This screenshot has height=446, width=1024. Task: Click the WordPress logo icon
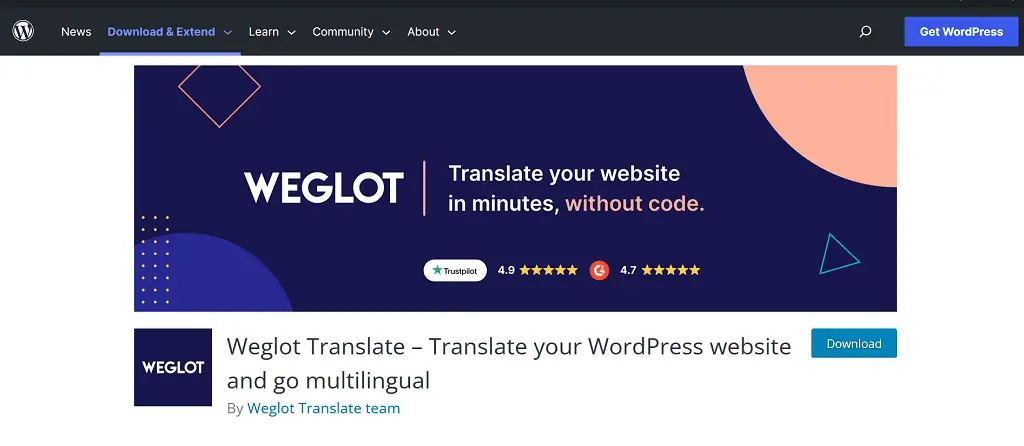point(23,31)
